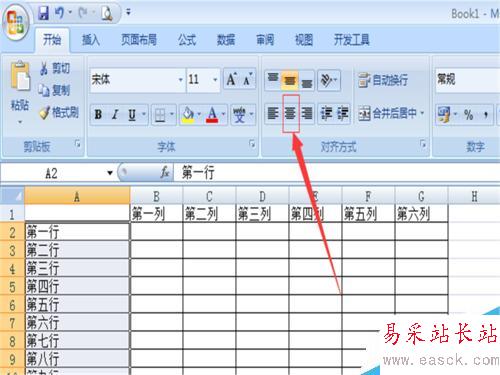Screen dimensions: 500x375
Task: Open the font size dropdown
Action: (215, 80)
